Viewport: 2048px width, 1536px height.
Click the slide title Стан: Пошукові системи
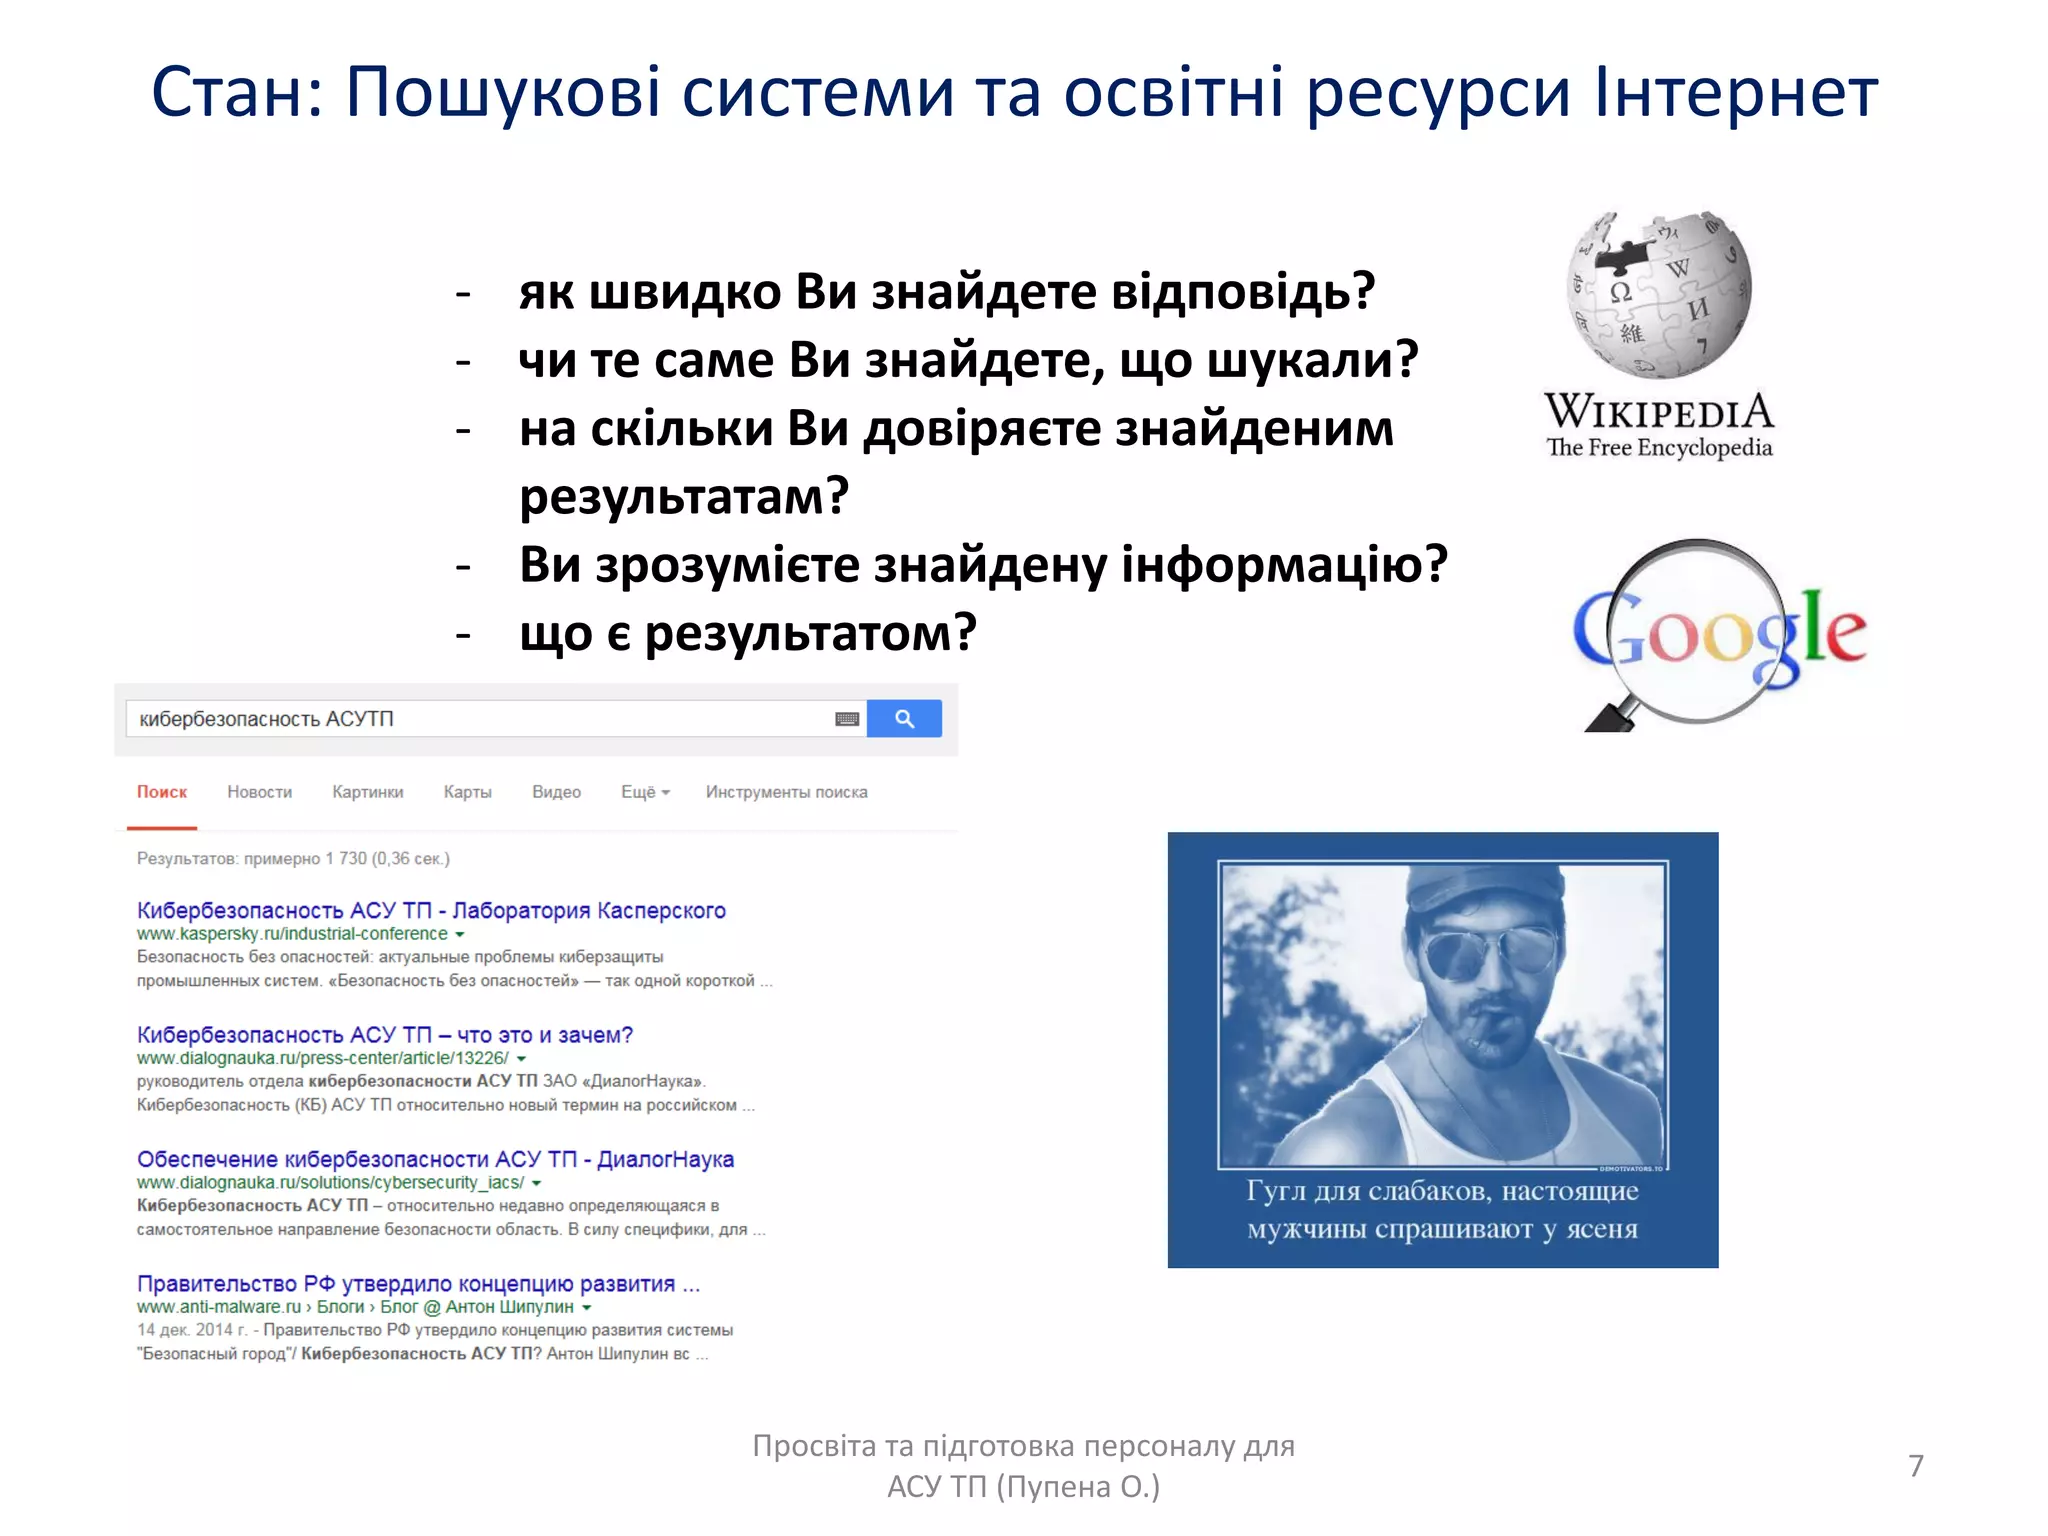(1014, 92)
